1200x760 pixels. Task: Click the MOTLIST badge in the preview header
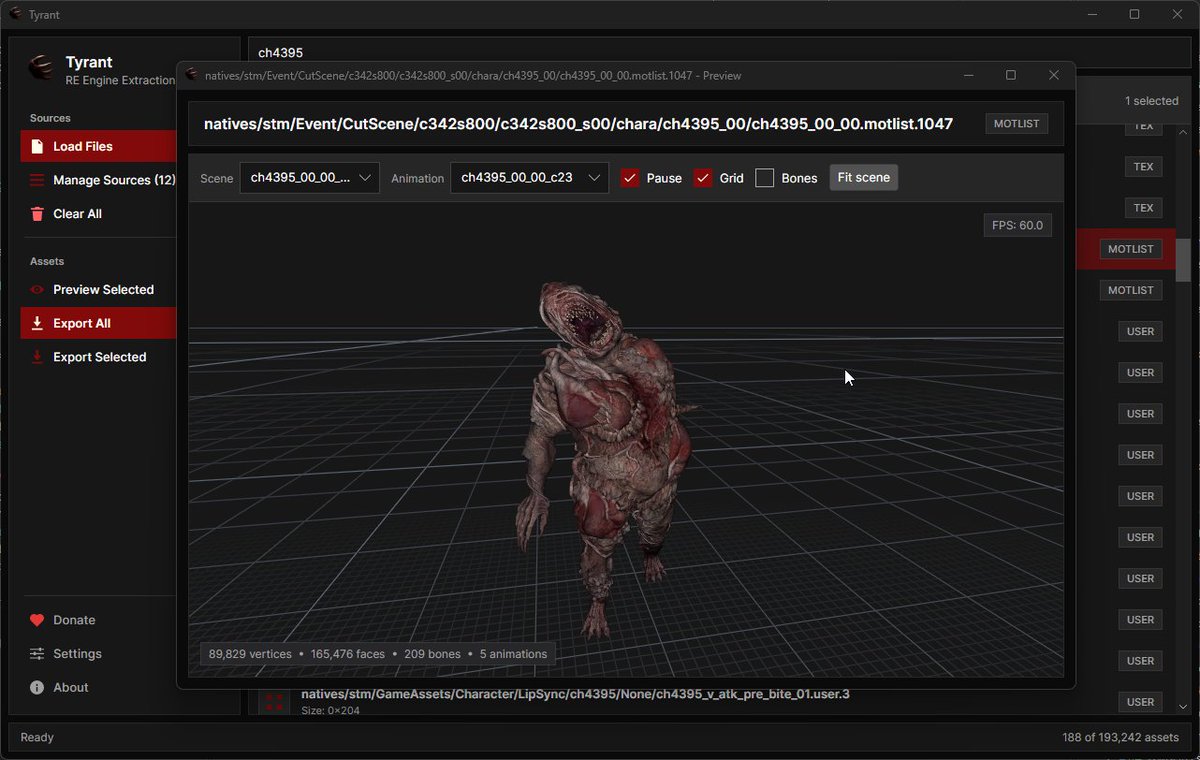click(1017, 124)
